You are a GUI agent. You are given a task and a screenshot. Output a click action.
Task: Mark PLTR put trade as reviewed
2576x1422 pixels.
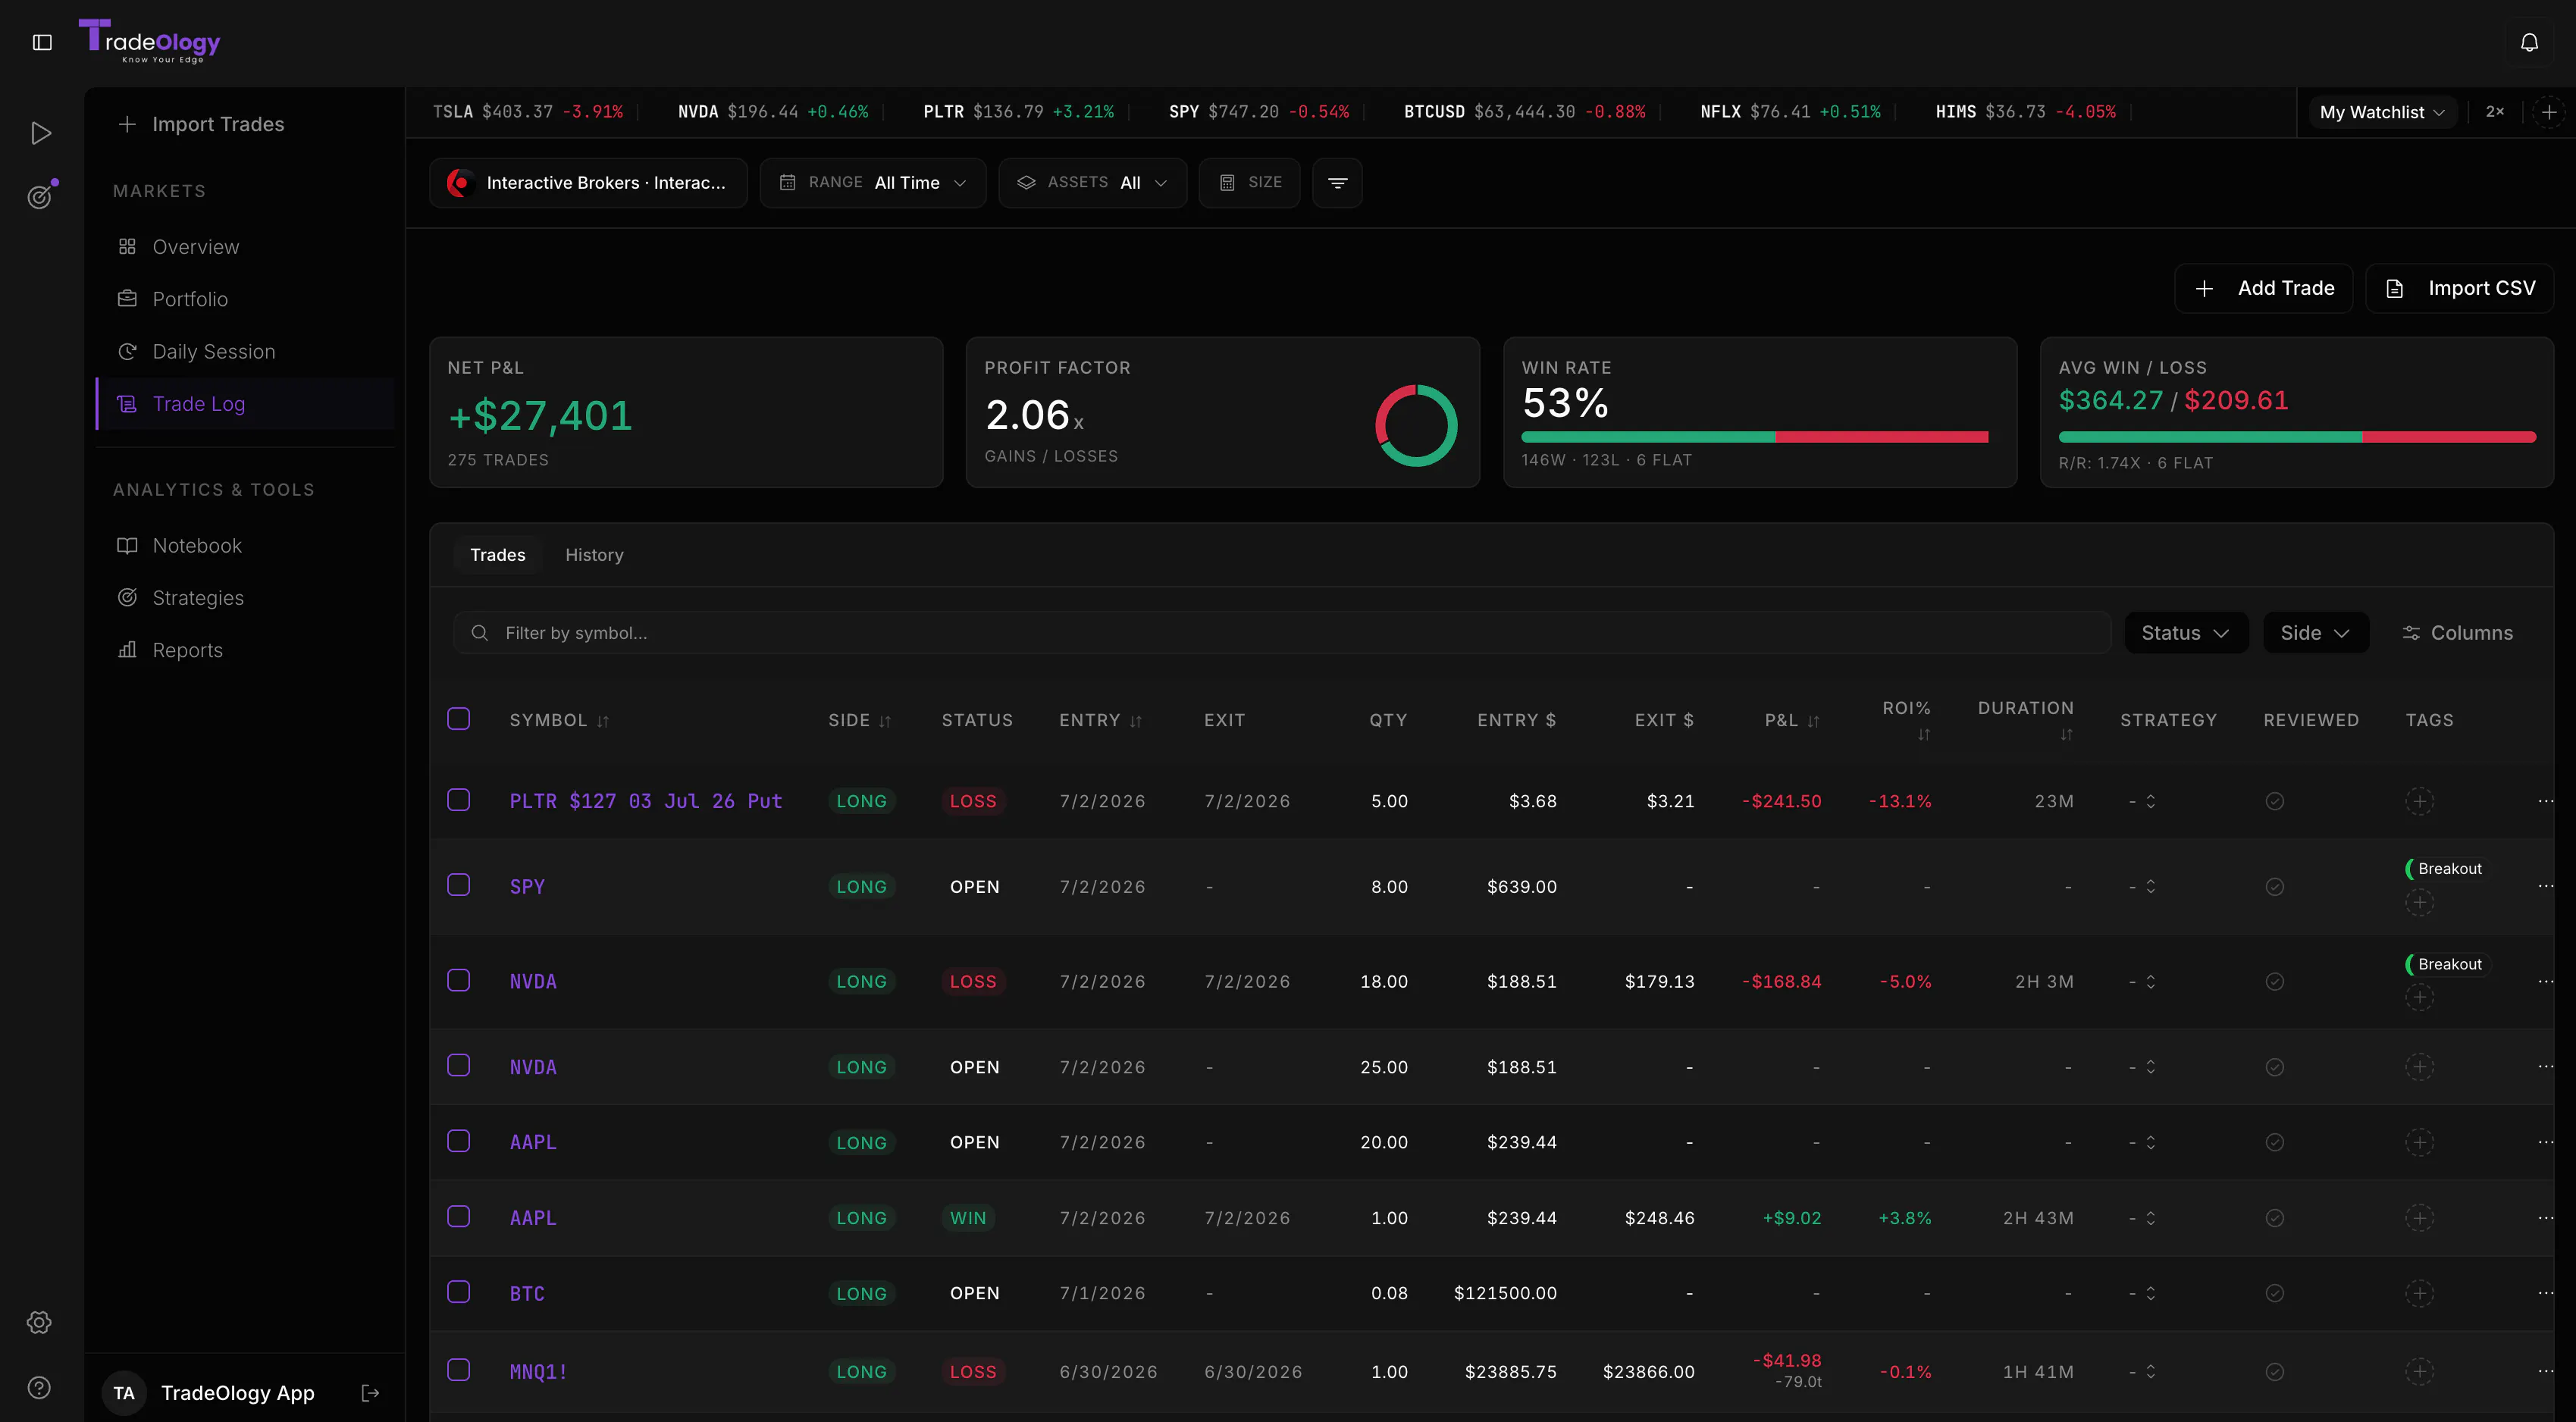(2274, 801)
